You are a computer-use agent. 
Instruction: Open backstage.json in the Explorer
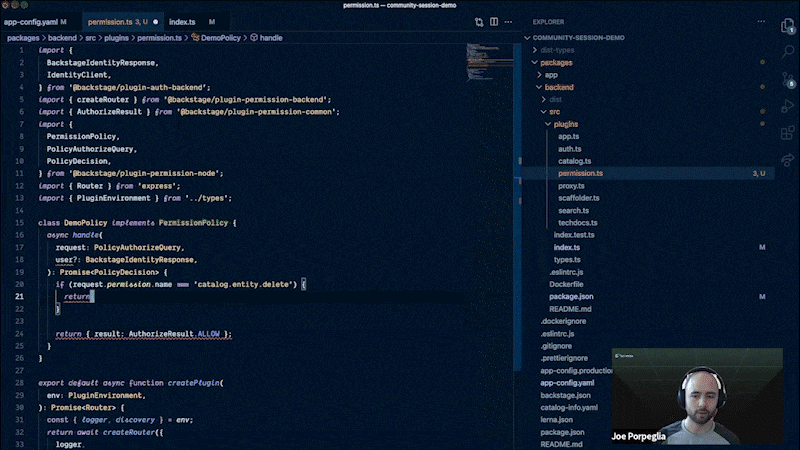pos(565,395)
